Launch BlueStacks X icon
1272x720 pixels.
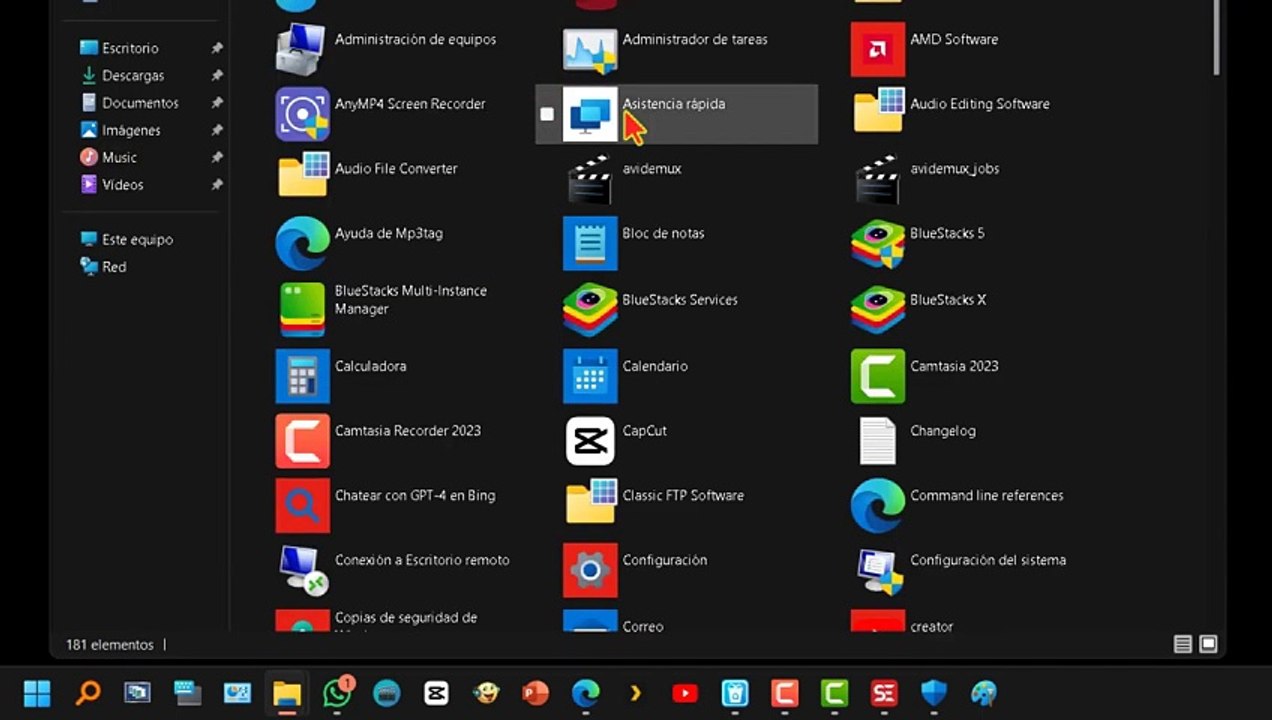[x=877, y=310]
